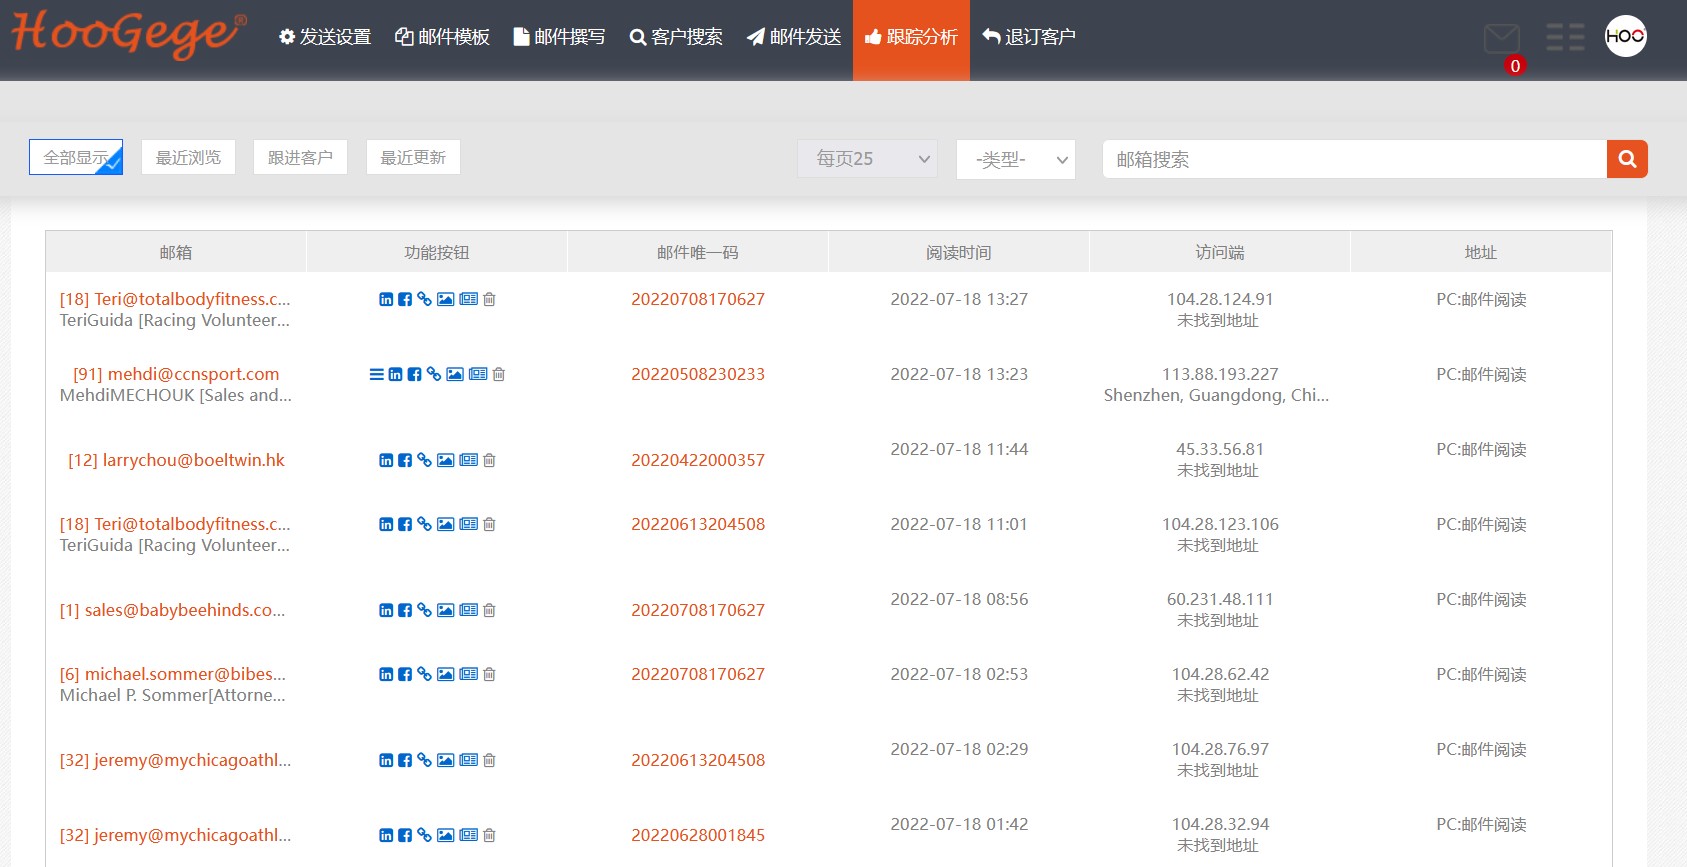The image size is (1687, 867).
Task: Click the HooGege logo
Action: click(x=128, y=34)
